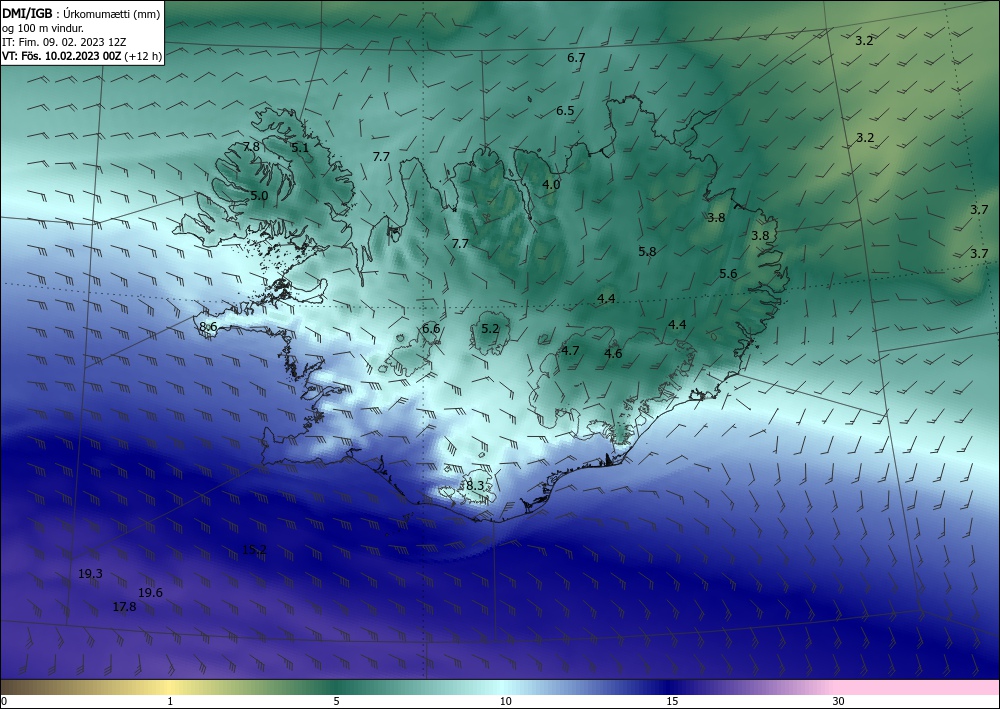Click the 19.3 value label
This screenshot has width=1000, height=709.
click(91, 574)
